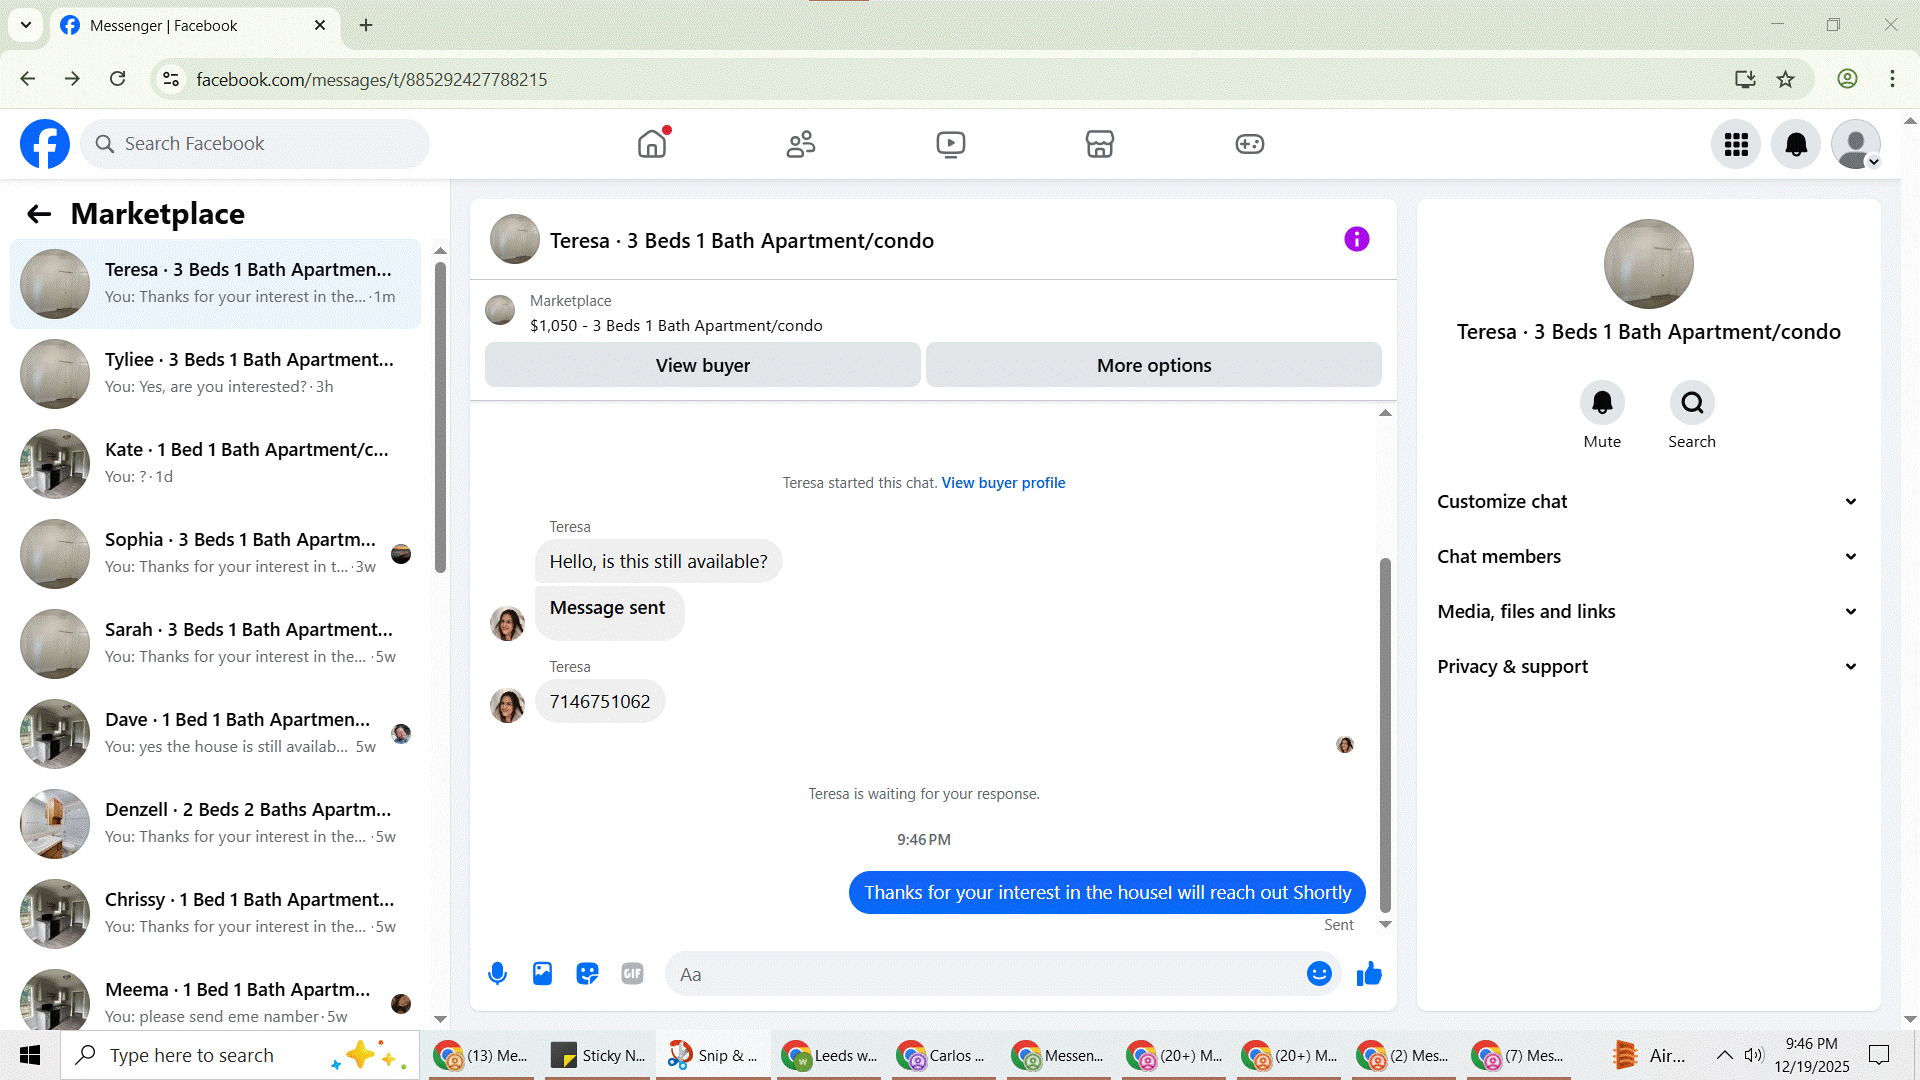
Task: Open the Marketplace tab in top navigation
Action: coord(1100,144)
